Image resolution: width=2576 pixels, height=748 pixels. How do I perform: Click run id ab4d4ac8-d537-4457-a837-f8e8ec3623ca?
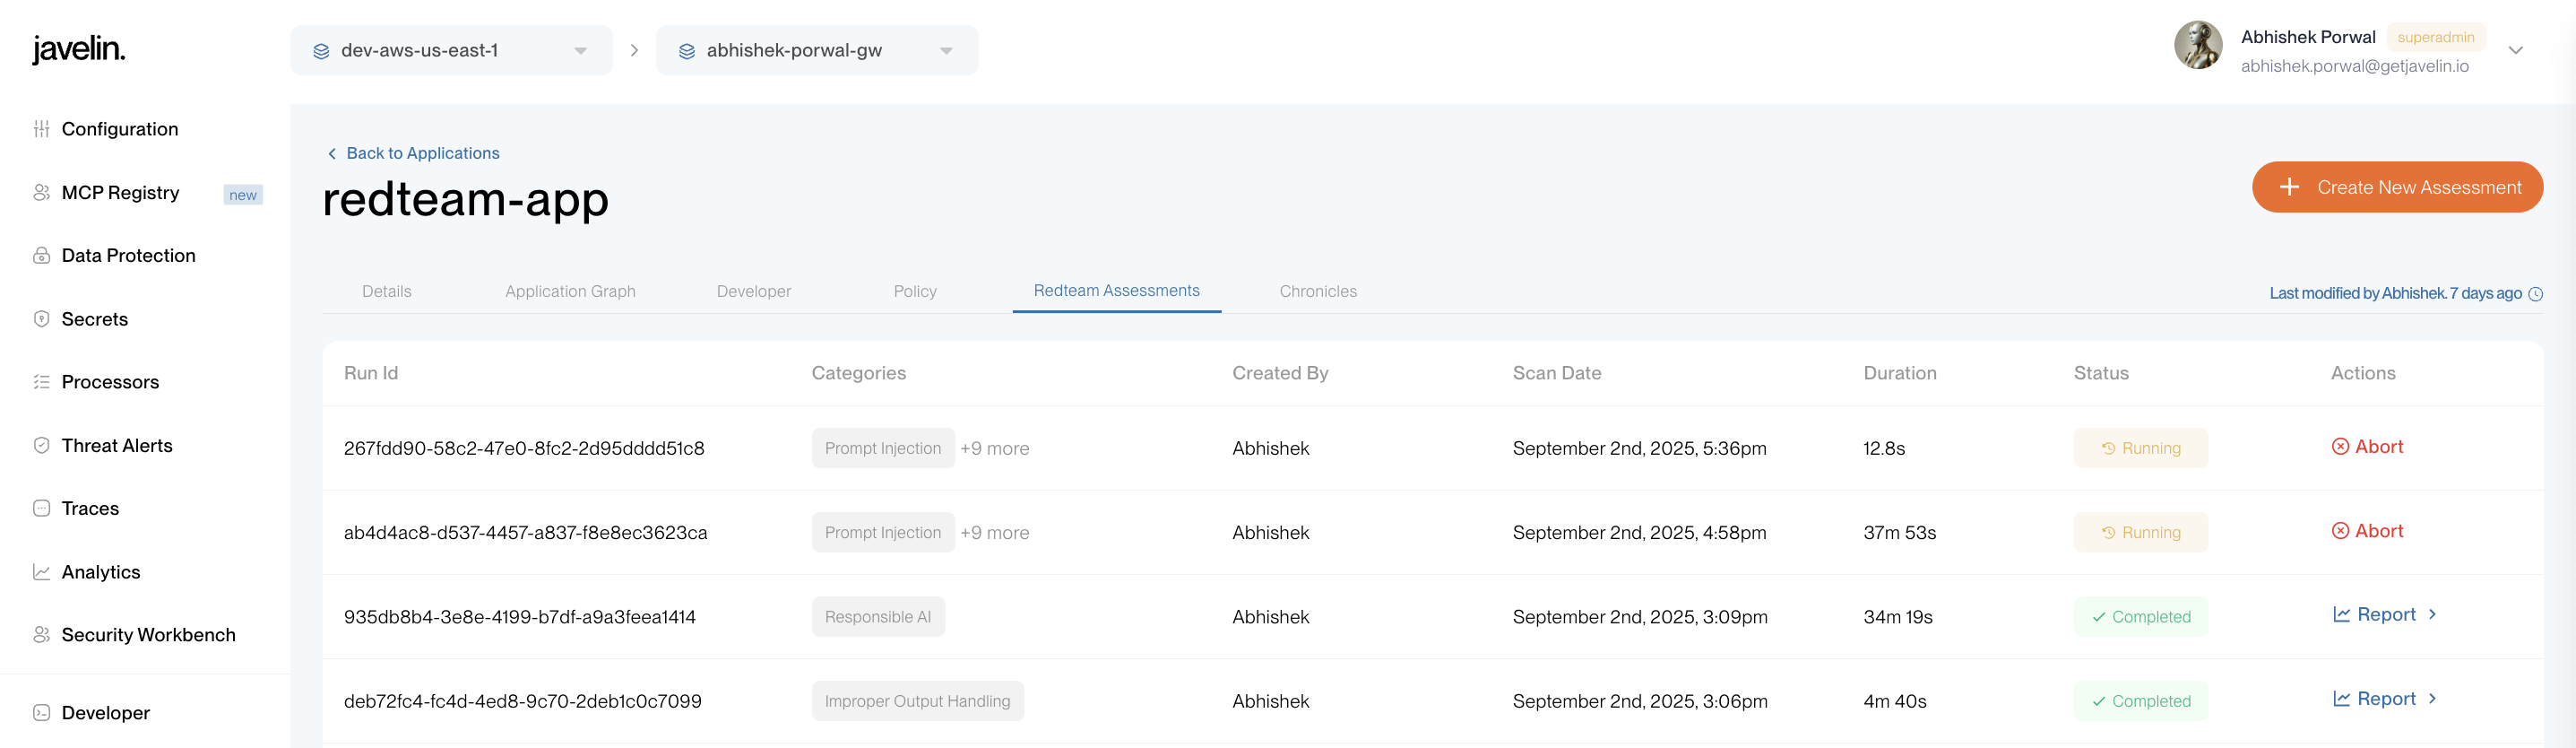click(525, 533)
